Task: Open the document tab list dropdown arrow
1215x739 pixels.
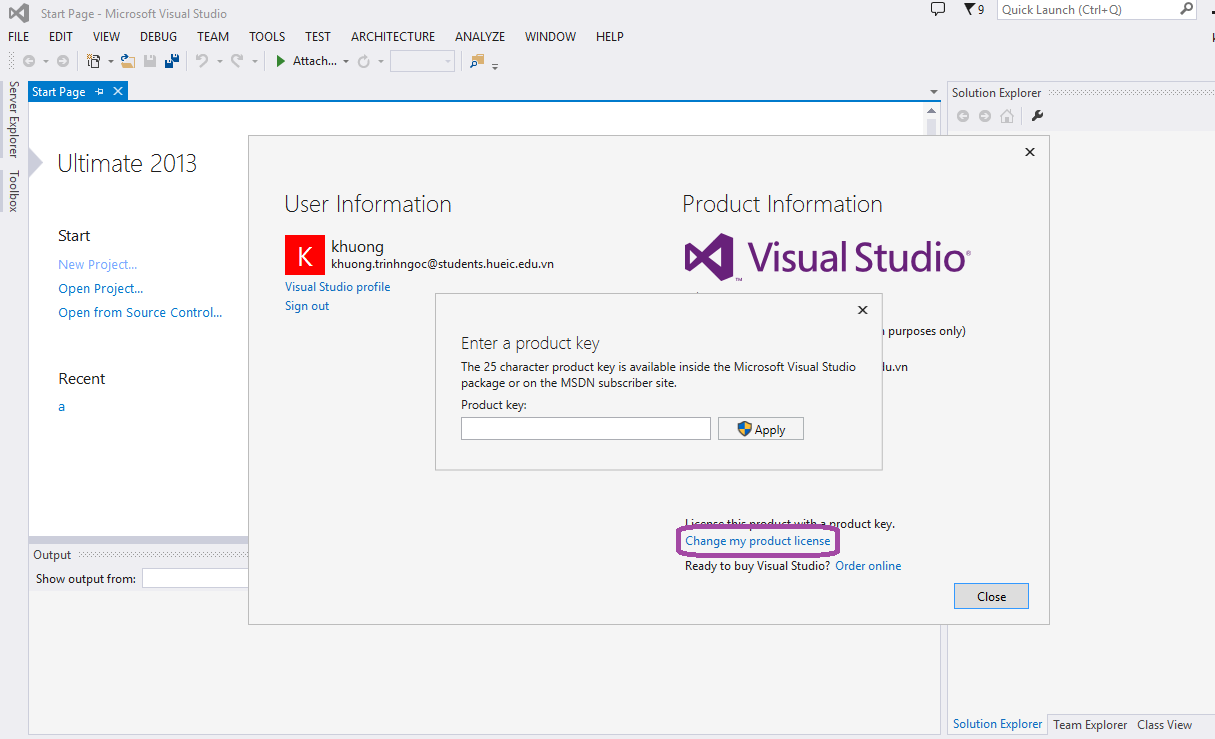Action: 934,92
